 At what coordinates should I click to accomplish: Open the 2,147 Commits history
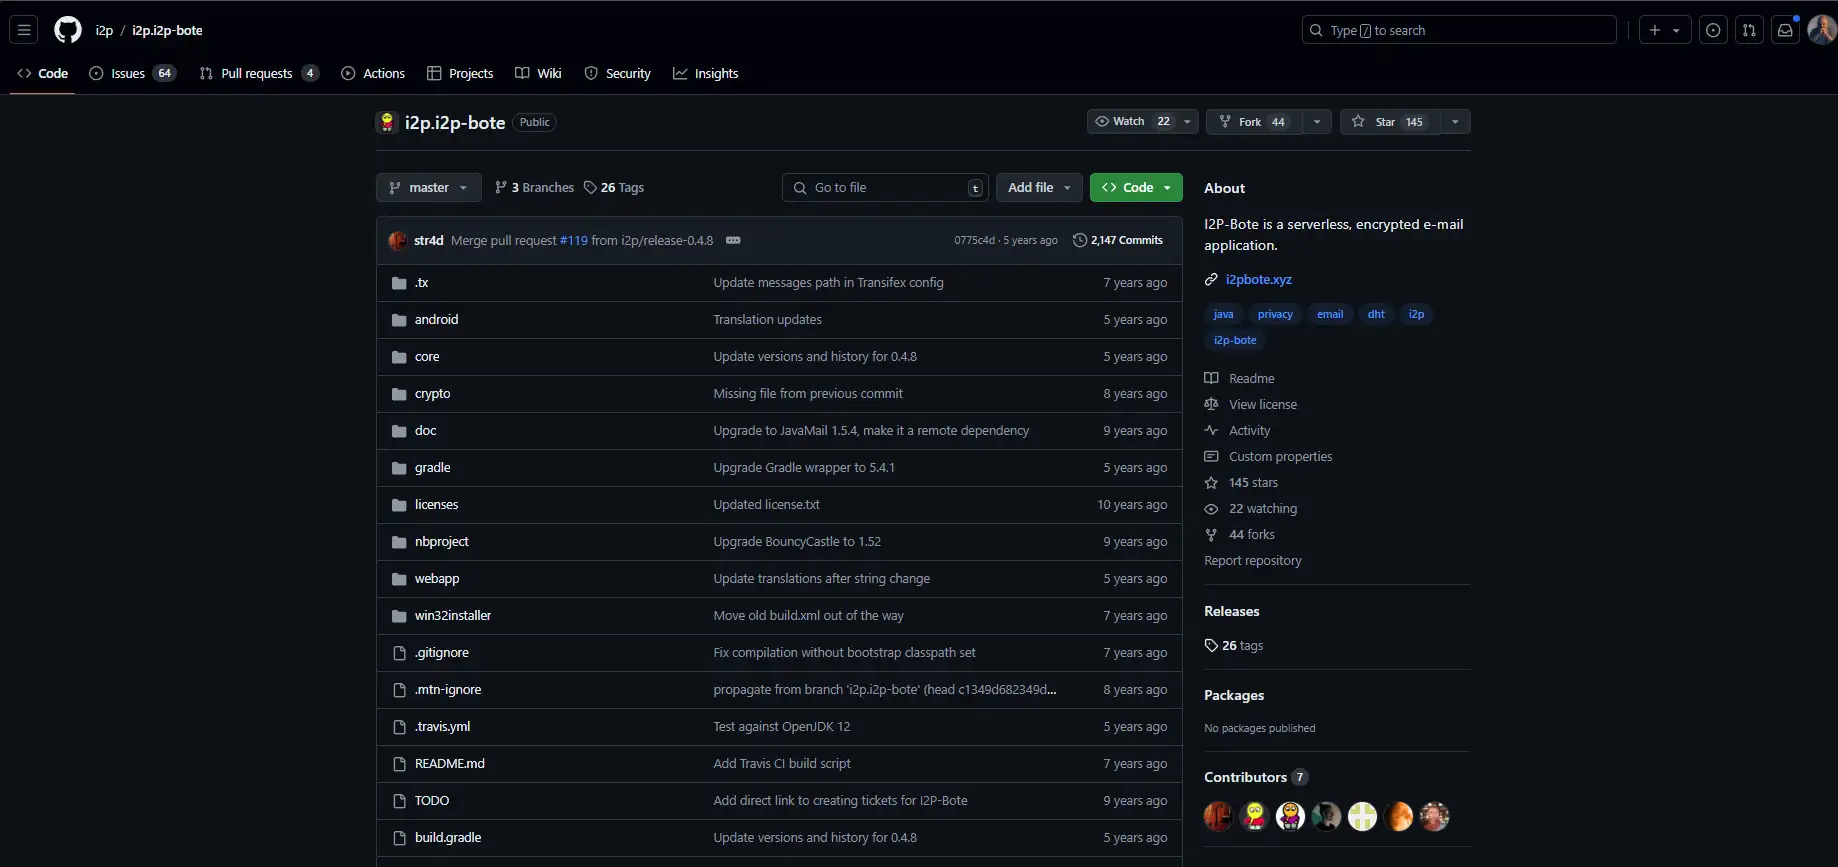(1118, 240)
